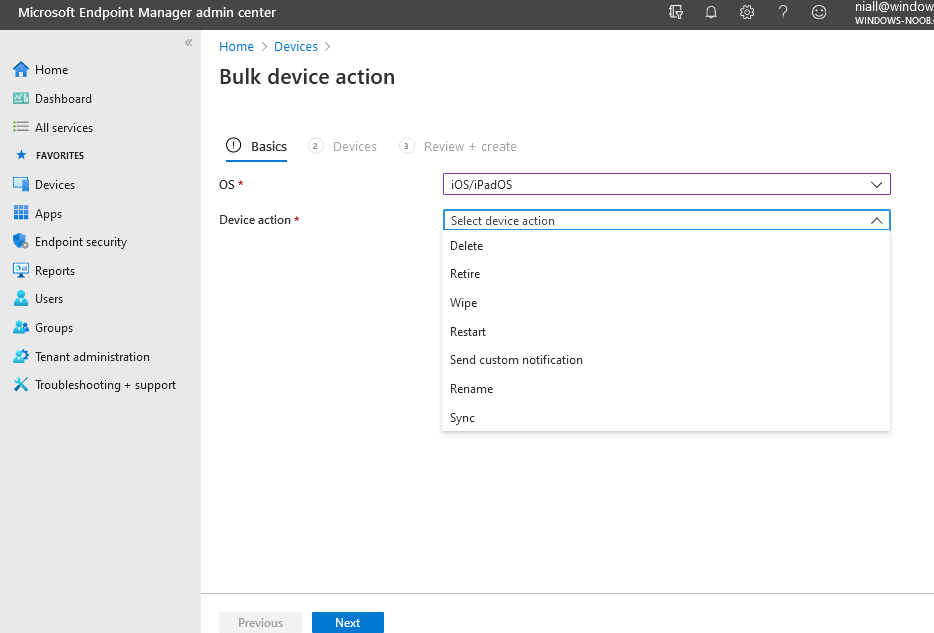
Task: Click the help question mark icon
Action: coord(783,13)
